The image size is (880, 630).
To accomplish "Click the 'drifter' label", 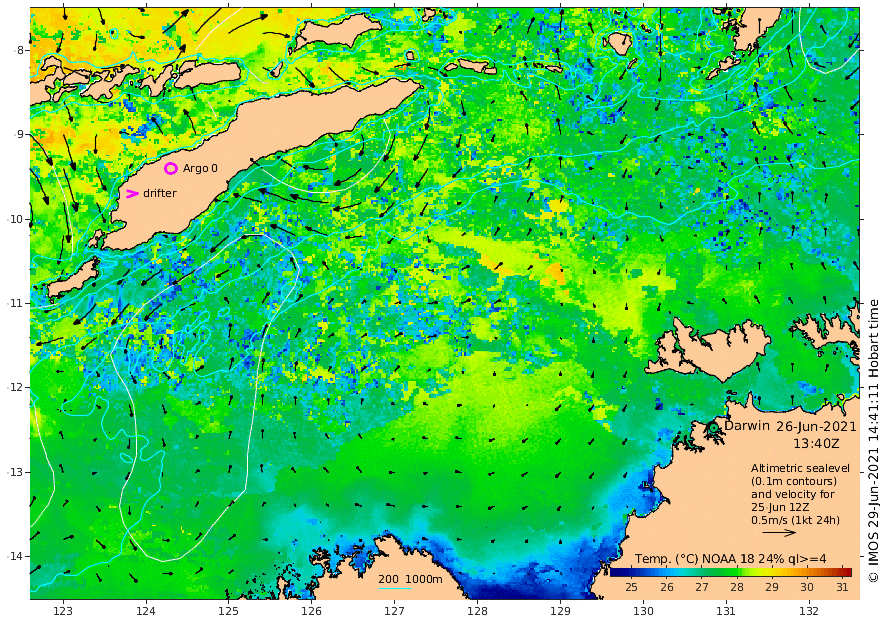I will pyautogui.click(x=160, y=193).
